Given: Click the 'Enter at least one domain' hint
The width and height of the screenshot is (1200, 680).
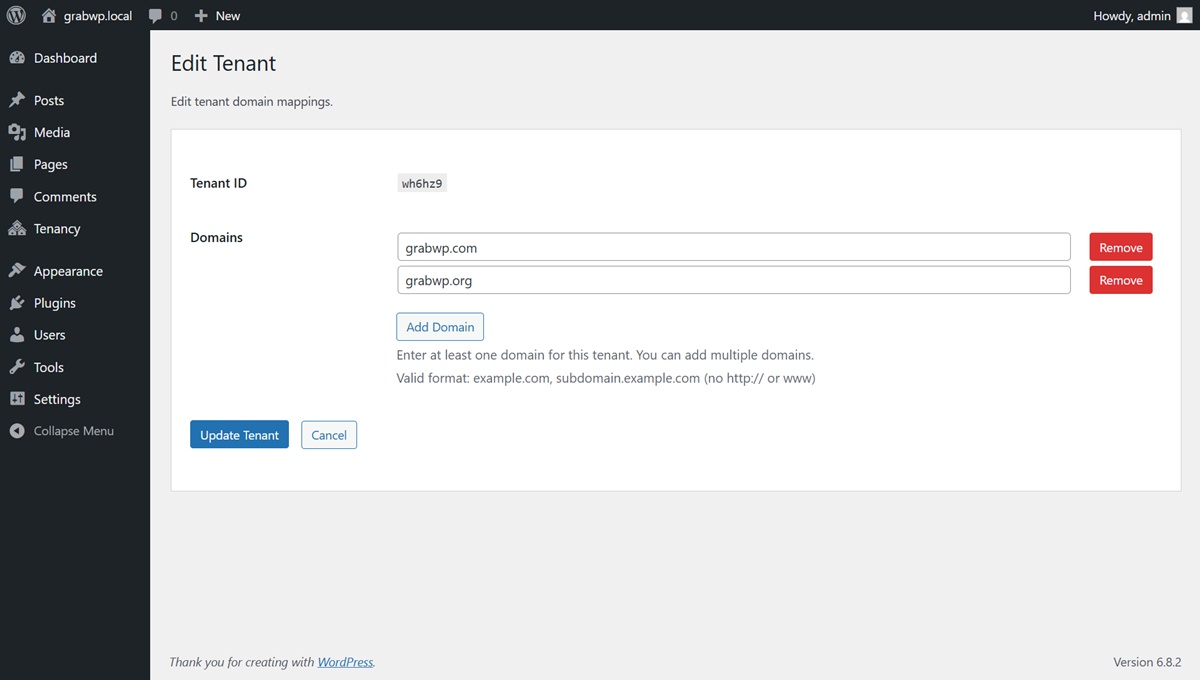Looking at the screenshot, I should coord(605,355).
